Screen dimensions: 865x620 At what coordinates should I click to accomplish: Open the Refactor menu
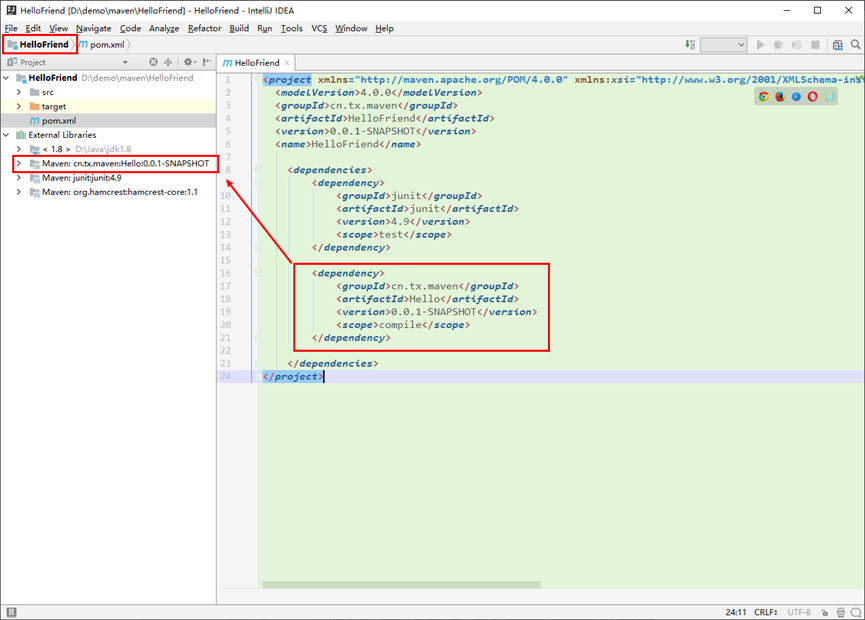click(204, 28)
